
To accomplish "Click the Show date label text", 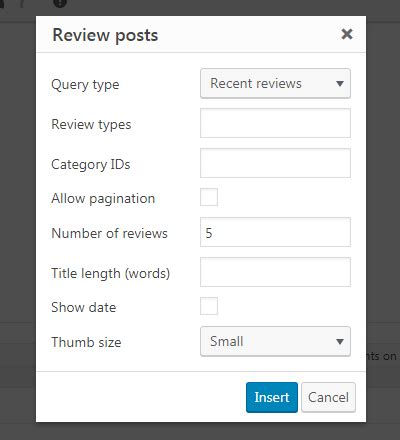I will 84,307.
